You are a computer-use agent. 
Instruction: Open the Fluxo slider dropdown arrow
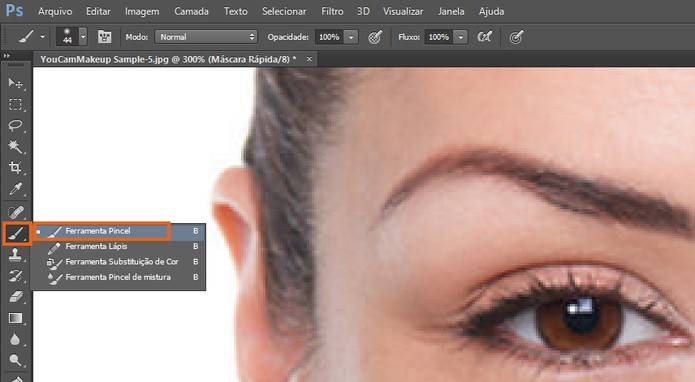[461, 37]
